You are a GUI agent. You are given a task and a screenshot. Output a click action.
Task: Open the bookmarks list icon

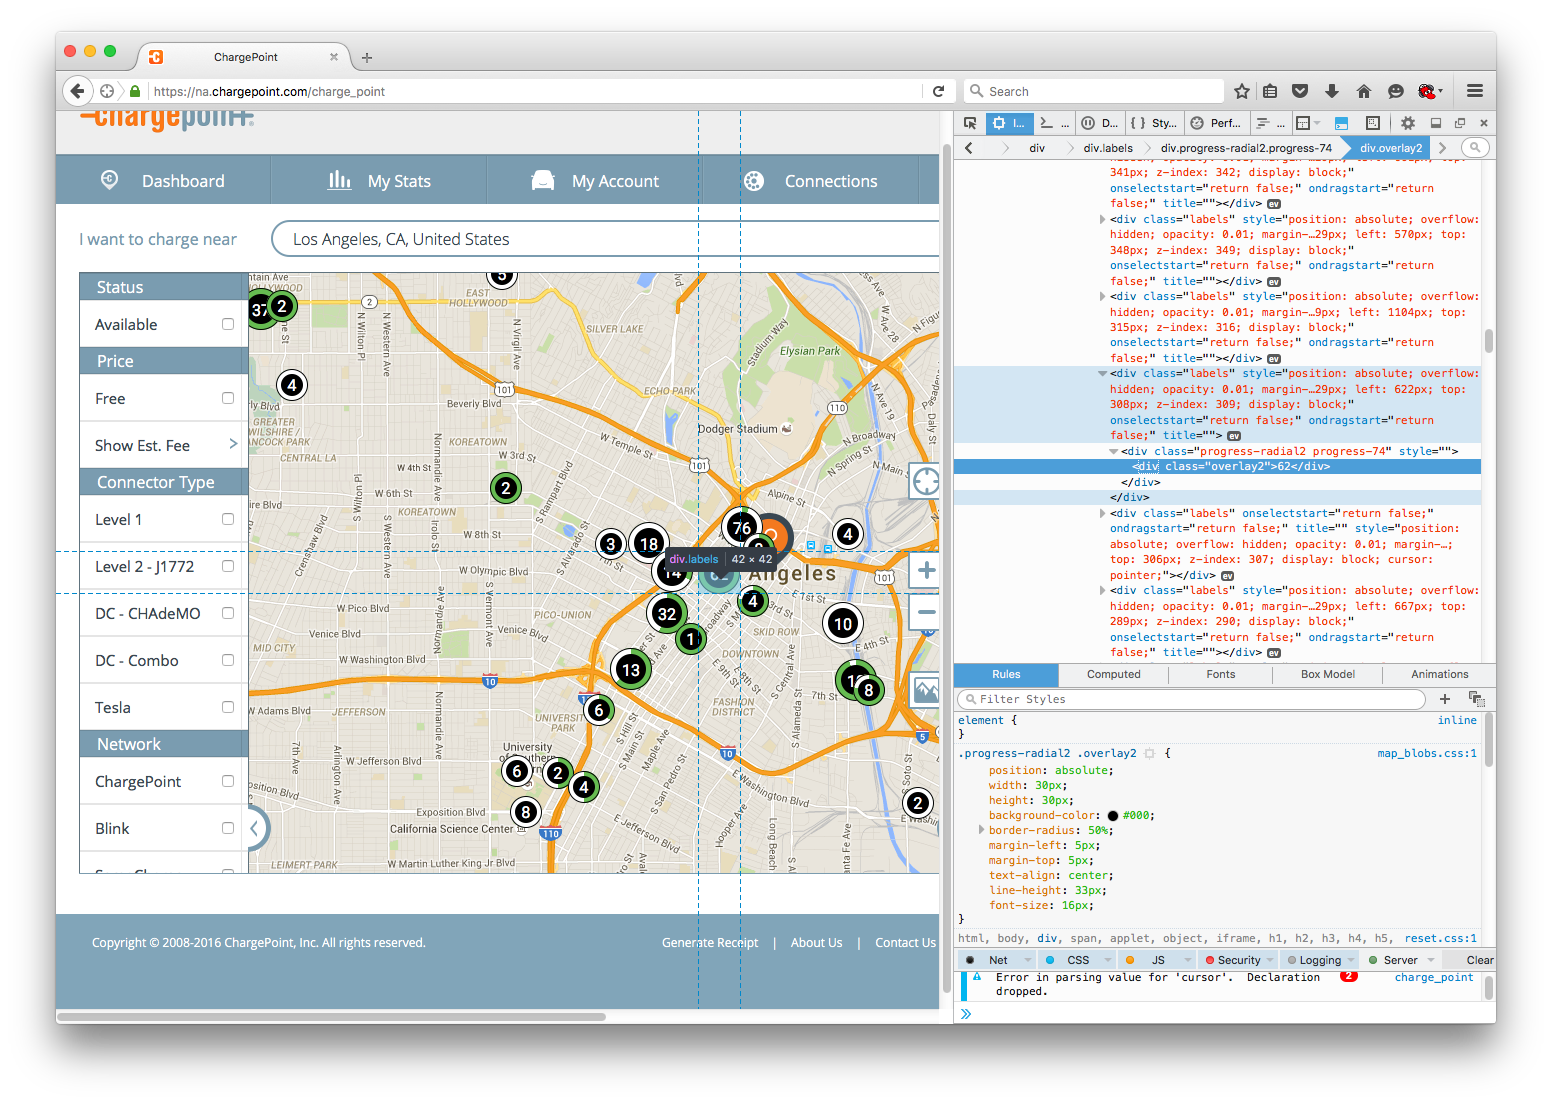pos(1270,91)
